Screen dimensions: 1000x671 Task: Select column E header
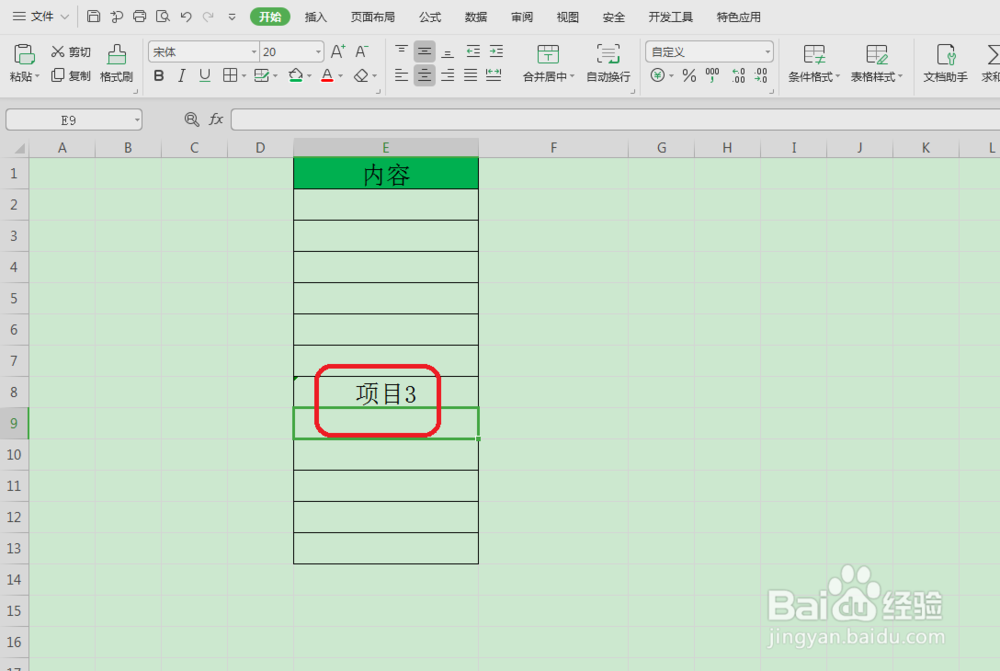[x=386, y=147]
